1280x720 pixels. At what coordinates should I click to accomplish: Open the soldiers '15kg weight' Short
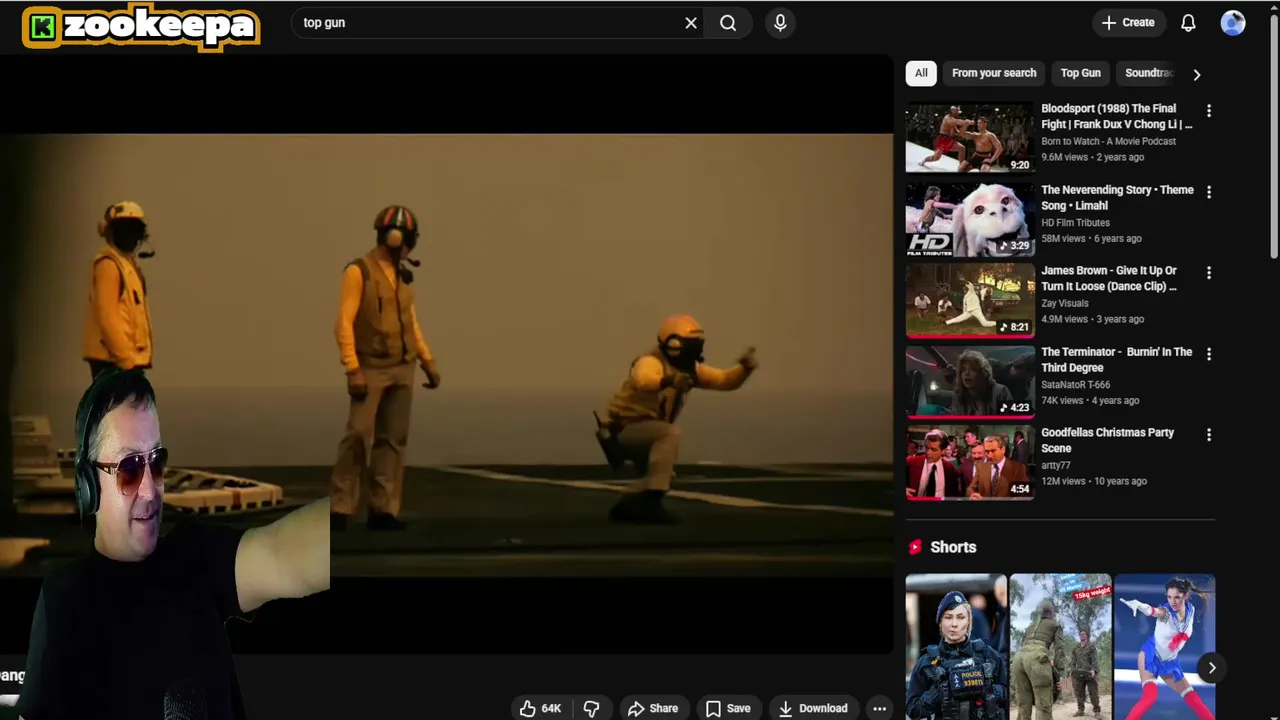(1060, 646)
